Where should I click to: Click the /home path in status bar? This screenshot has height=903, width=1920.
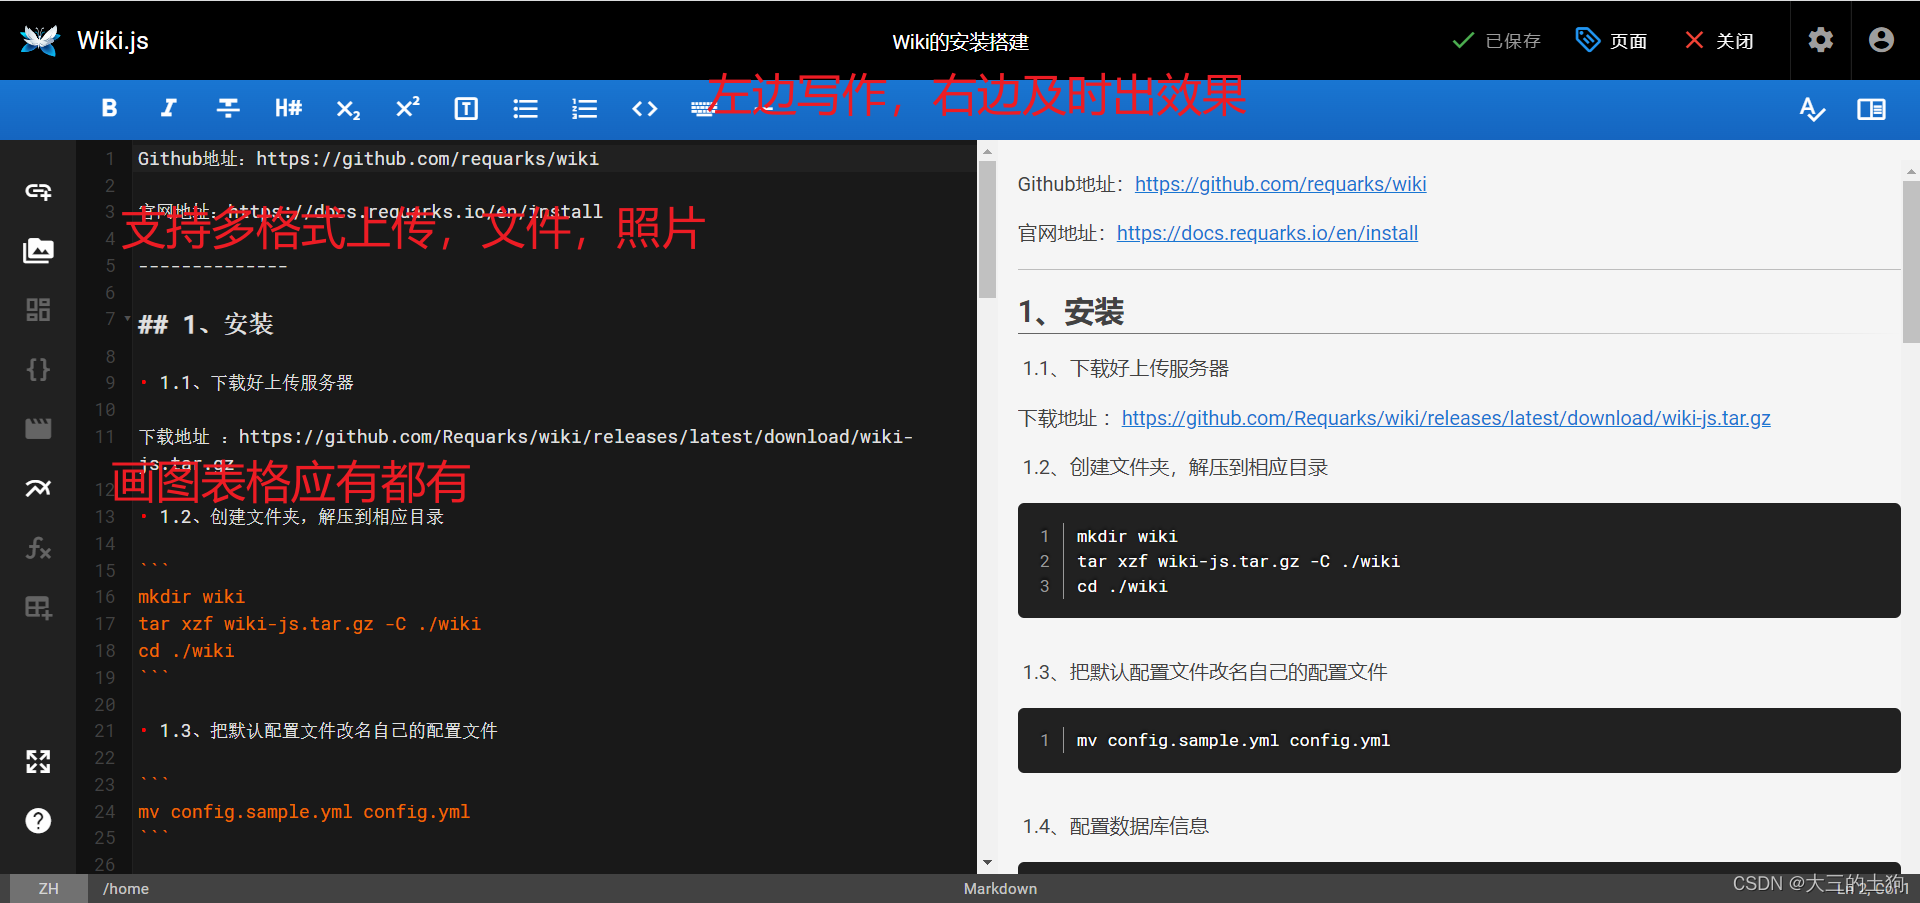126,888
